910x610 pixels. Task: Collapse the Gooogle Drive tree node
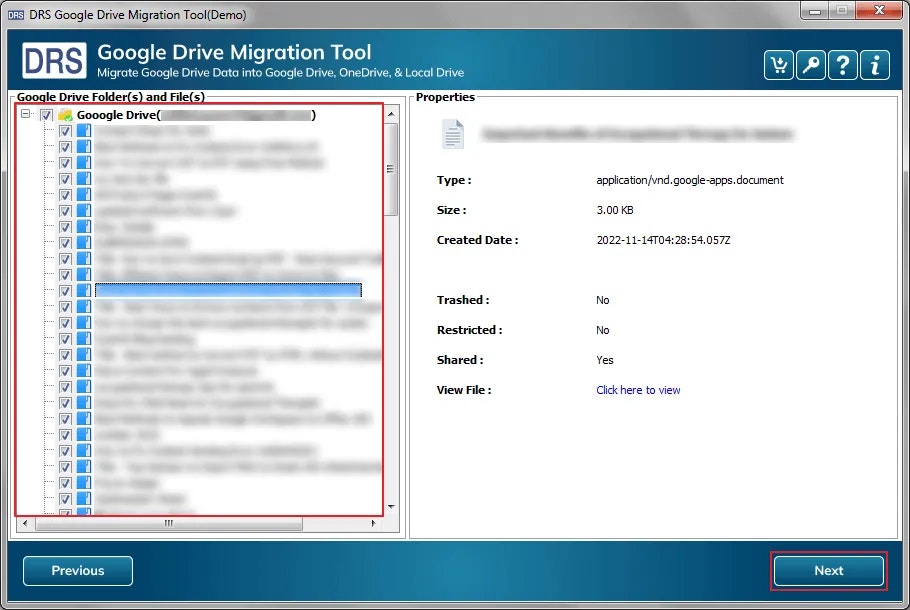(26, 114)
